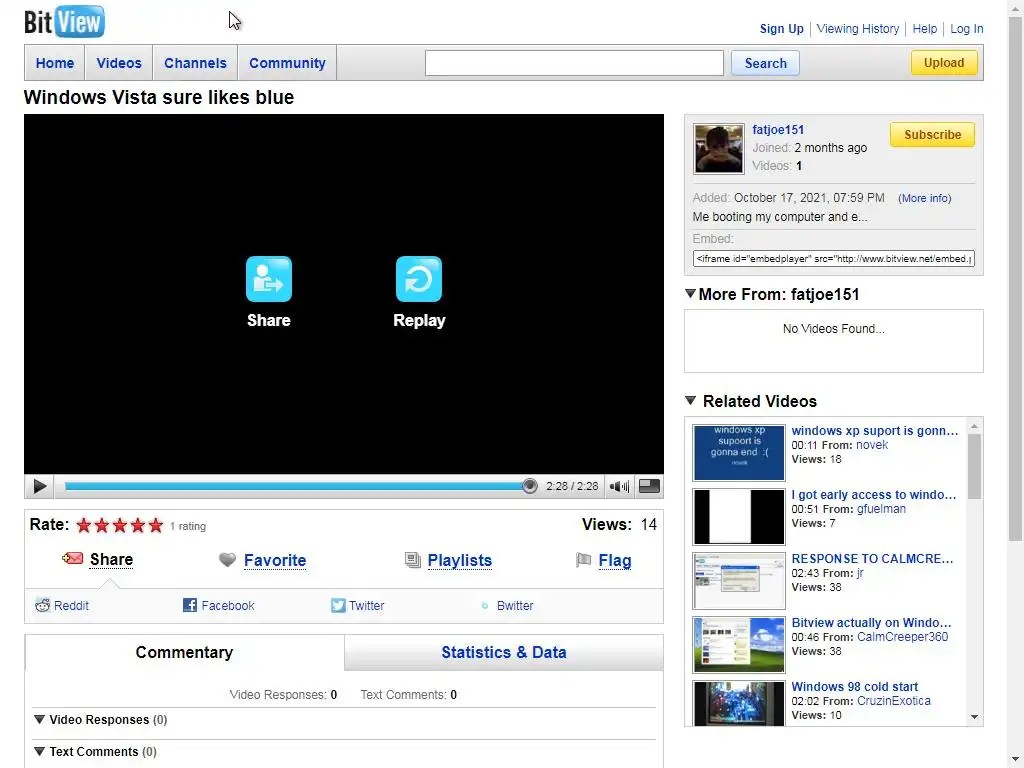Click the search input field

click(574, 63)
